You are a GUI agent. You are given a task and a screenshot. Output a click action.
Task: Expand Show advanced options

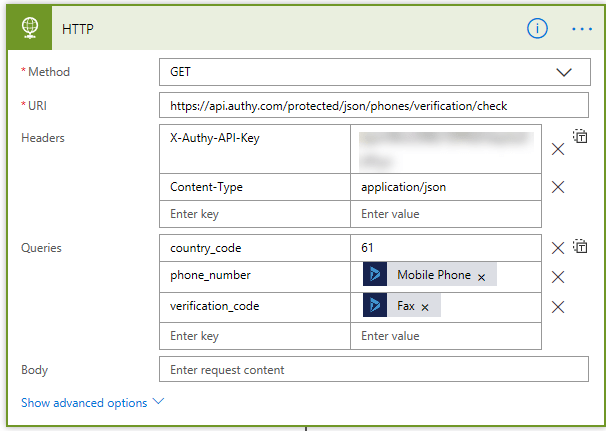click(x=92, y=403)
